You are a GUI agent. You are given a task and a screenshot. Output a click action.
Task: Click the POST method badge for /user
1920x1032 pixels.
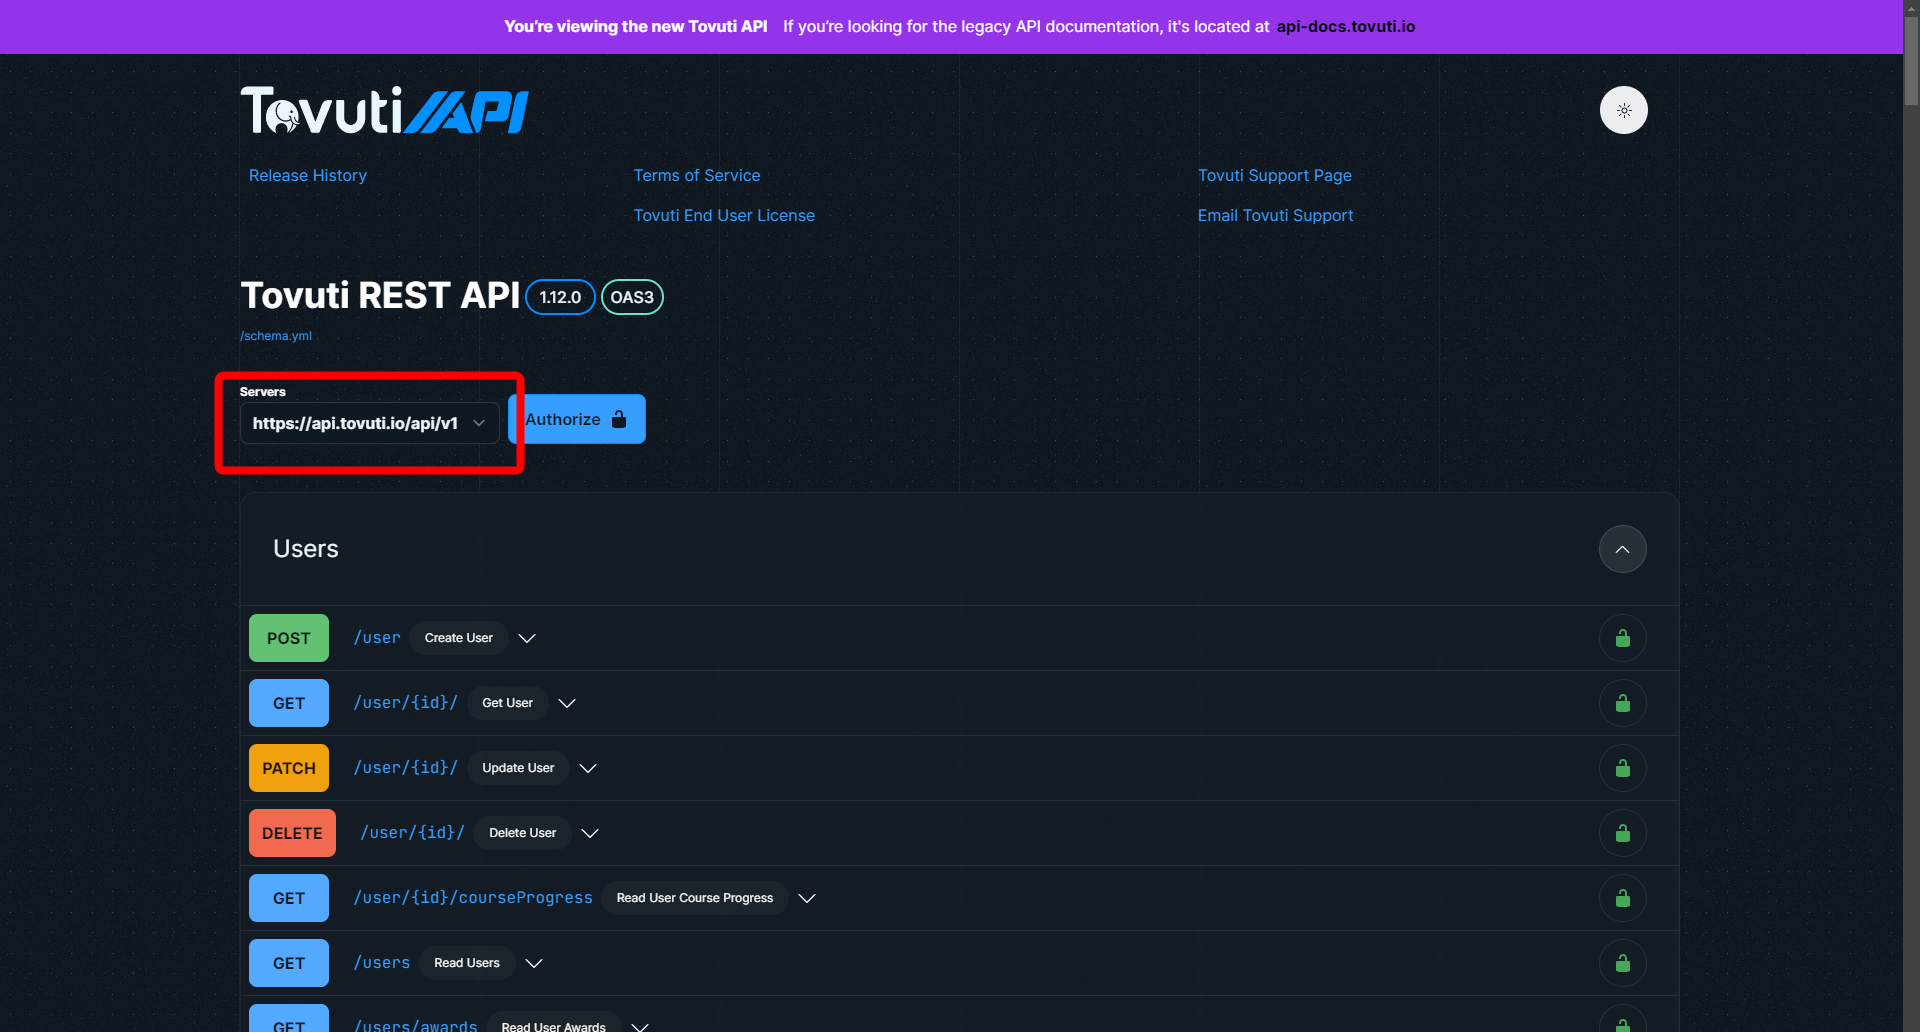289,638
